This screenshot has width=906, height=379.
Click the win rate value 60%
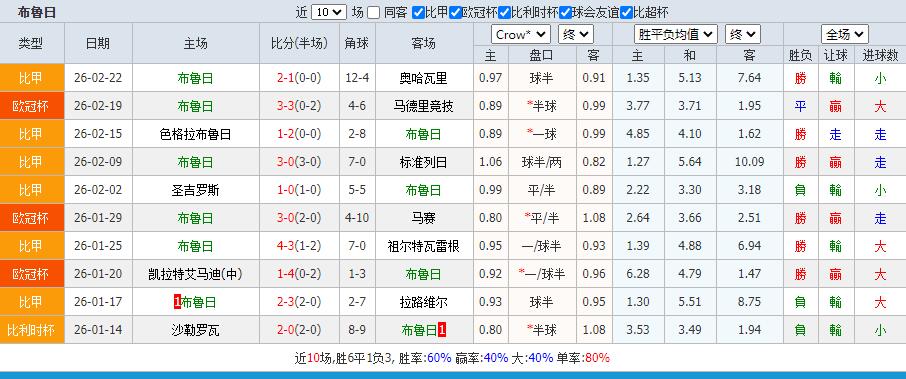[x=439, y=358]
